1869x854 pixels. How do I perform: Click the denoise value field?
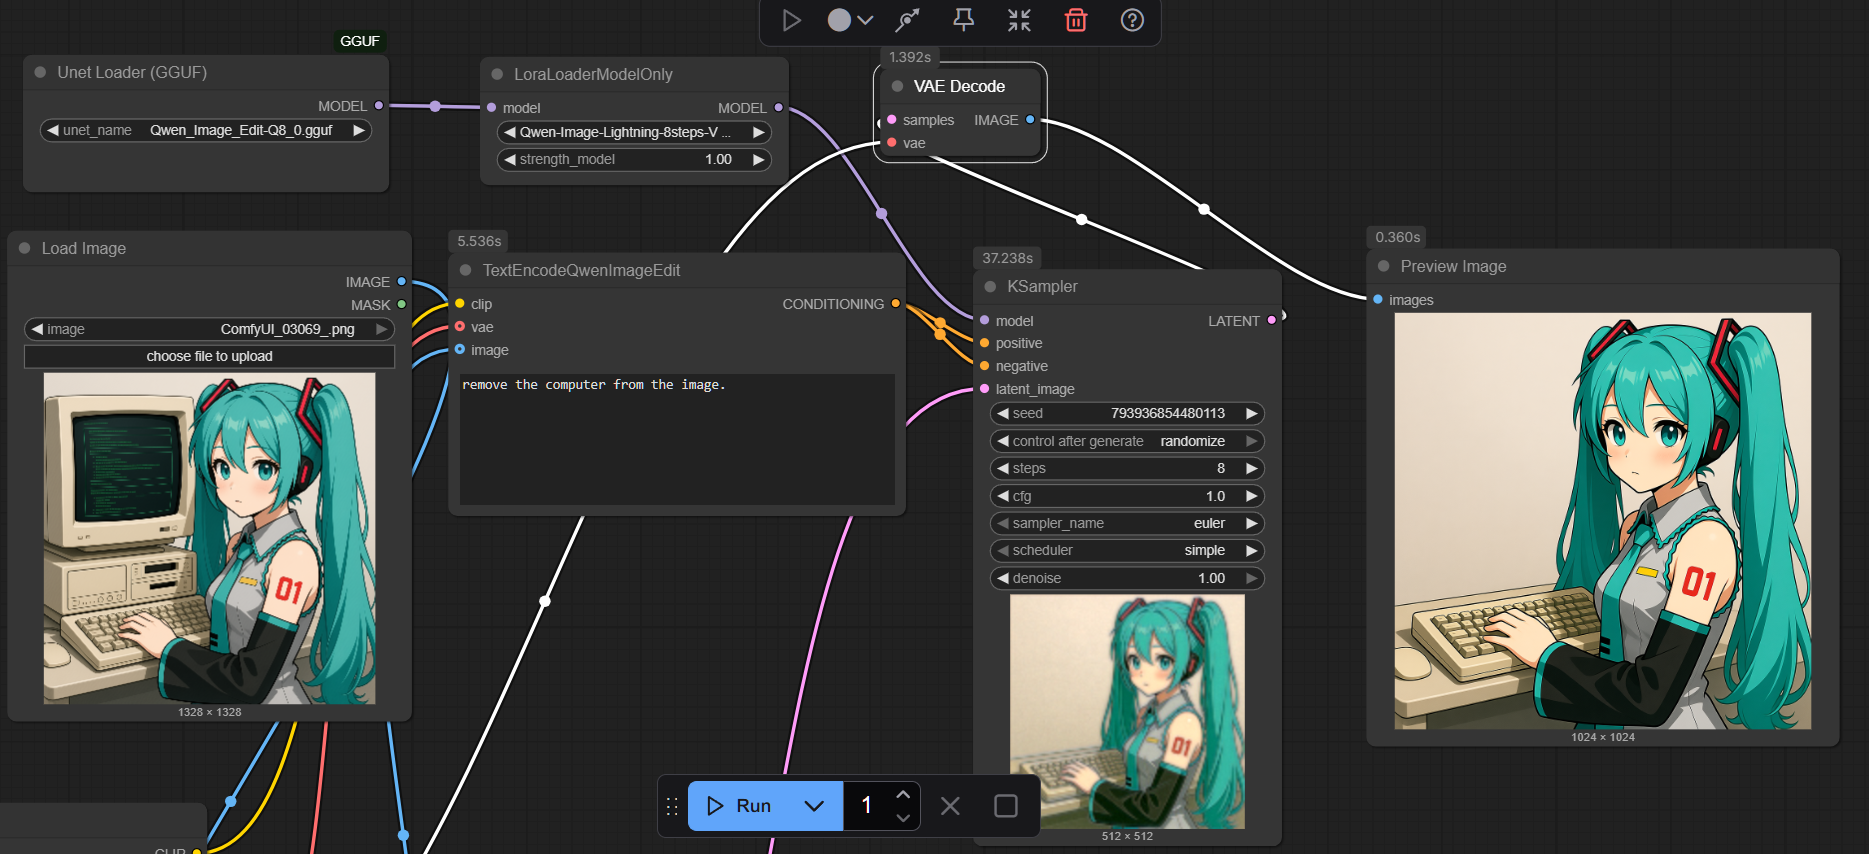click(1127, 578)
